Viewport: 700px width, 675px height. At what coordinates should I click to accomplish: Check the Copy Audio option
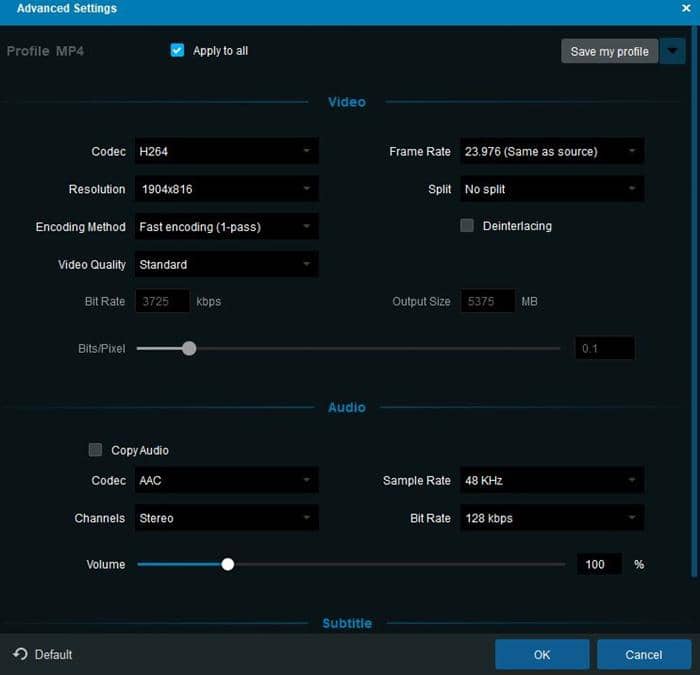click(96, 450)
